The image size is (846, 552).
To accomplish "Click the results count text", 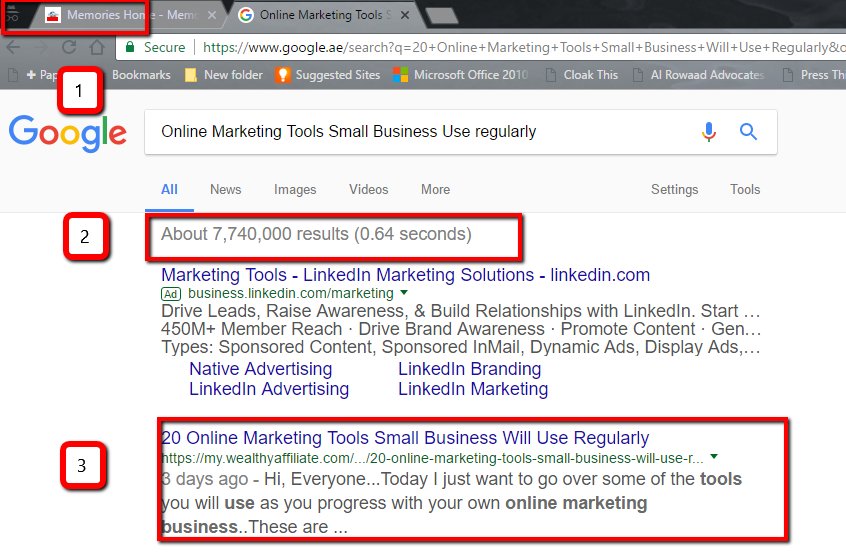I will 316,234.
